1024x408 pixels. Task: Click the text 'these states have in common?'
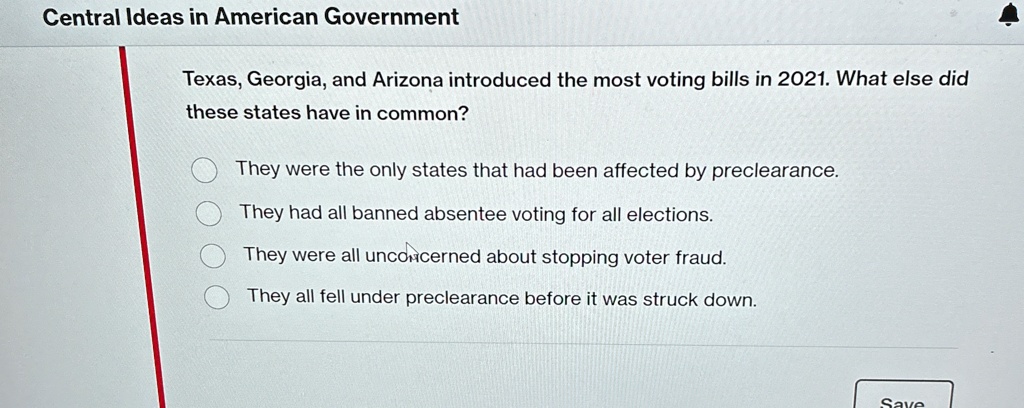[x=327, y=113]
